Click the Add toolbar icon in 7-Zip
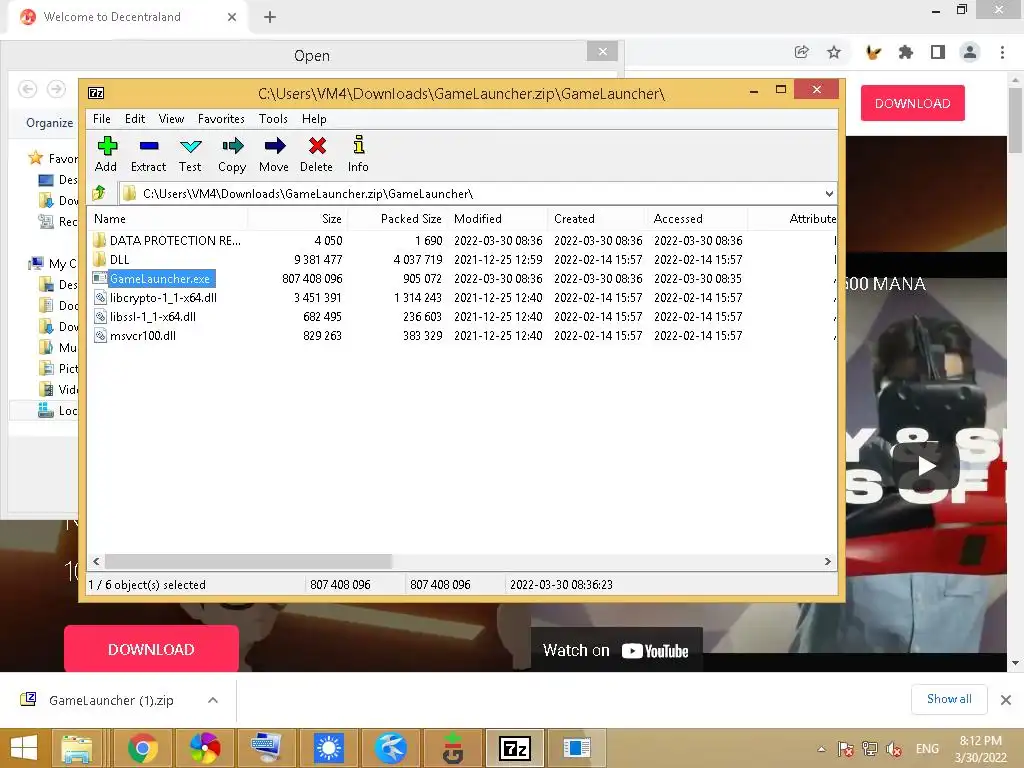This screenshot has width=1024, height=768. click(106, 146)
